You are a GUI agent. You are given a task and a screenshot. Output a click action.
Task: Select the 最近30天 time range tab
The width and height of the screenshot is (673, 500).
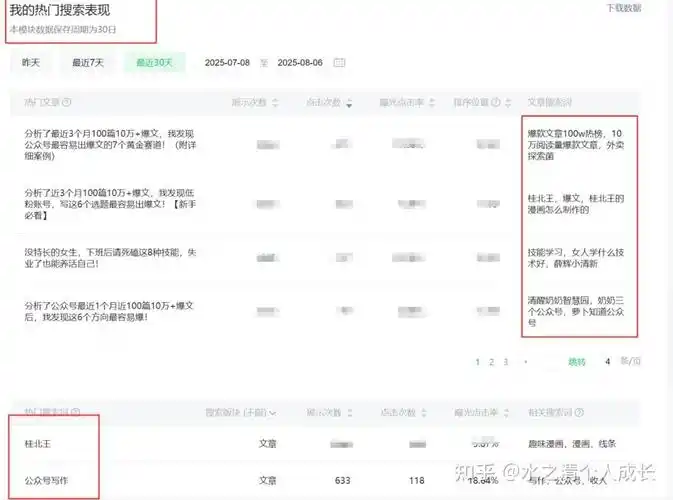(154, 63)
